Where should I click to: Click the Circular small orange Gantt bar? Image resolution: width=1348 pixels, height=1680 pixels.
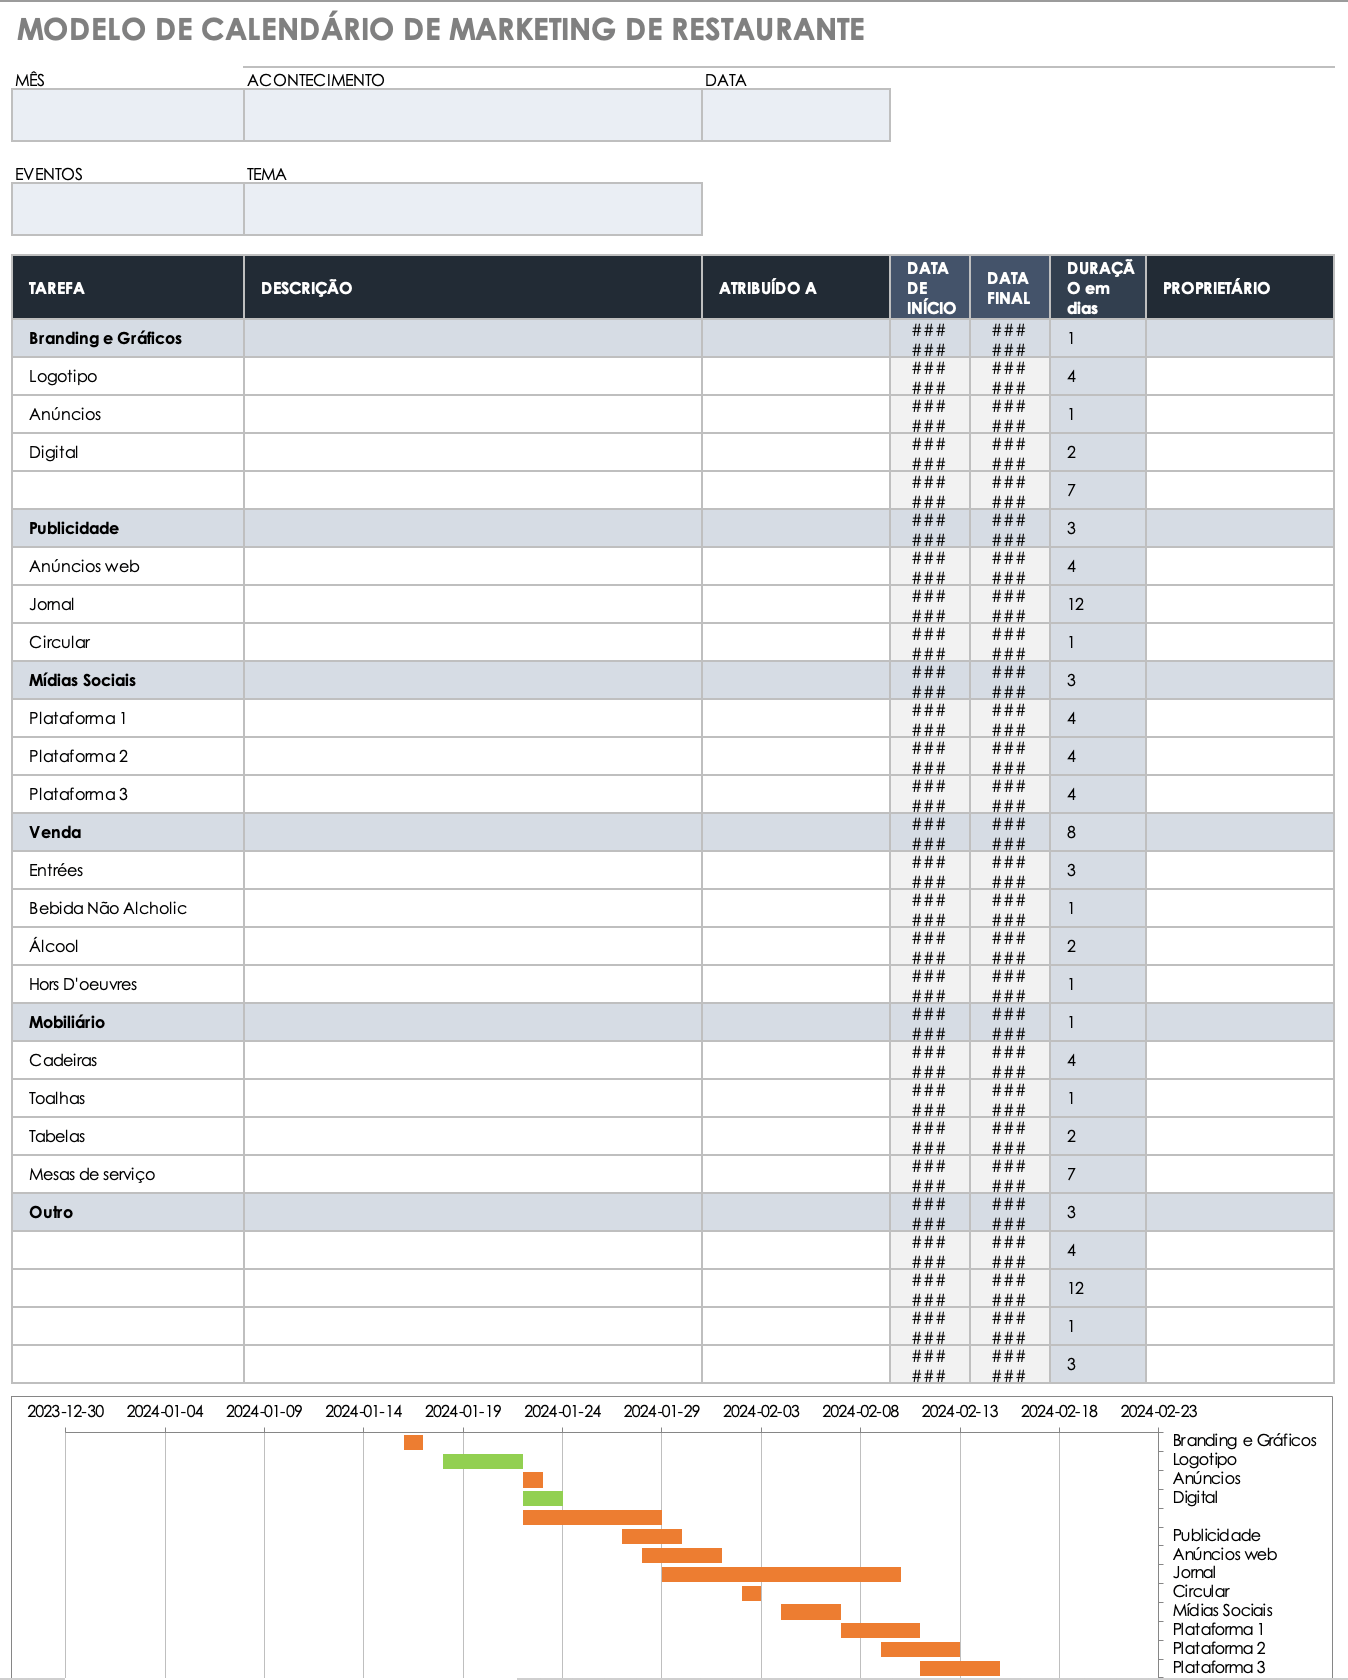(x=751, y=1593)
